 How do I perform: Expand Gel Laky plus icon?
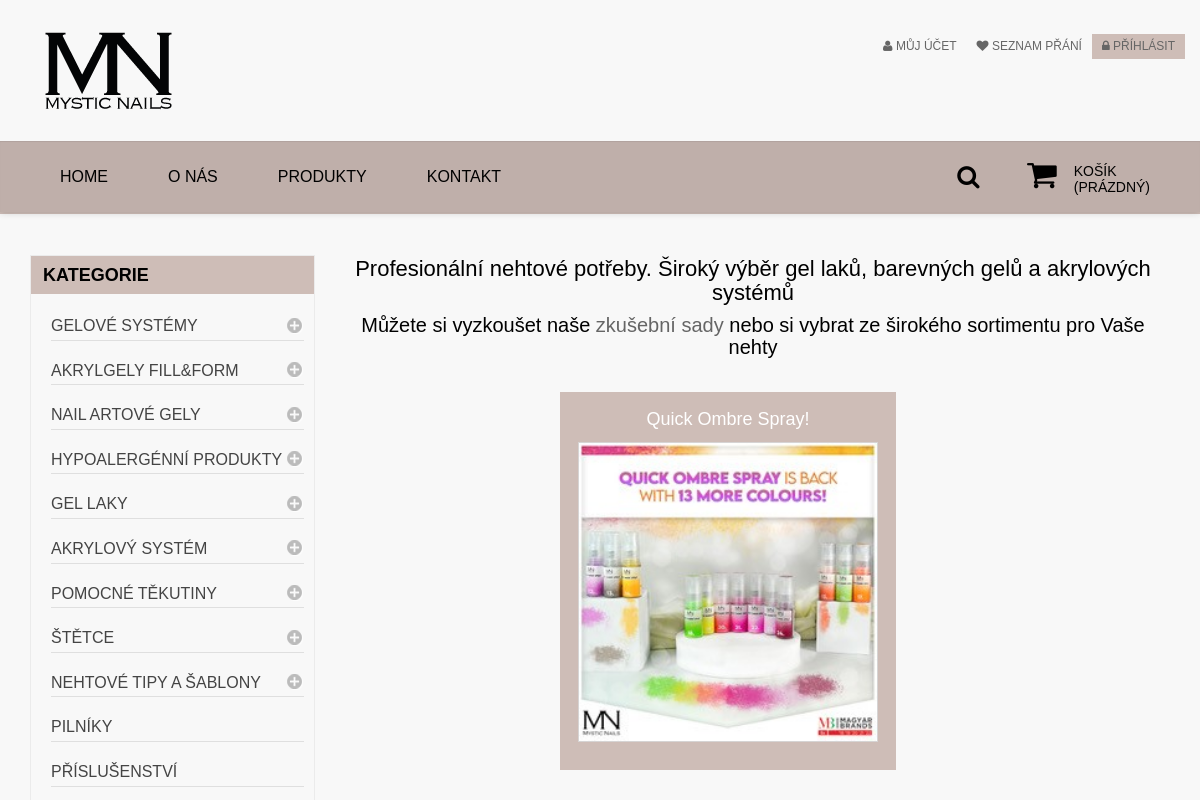pos(294,503)
